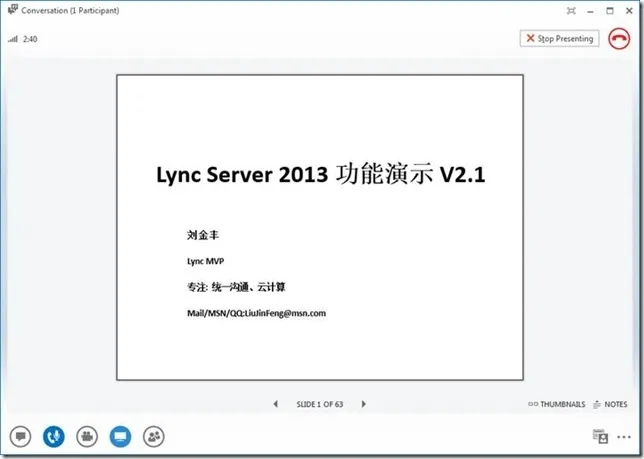Click presenter name 刘金丰 on slide
644x459 pixels.
coord(203,235)
